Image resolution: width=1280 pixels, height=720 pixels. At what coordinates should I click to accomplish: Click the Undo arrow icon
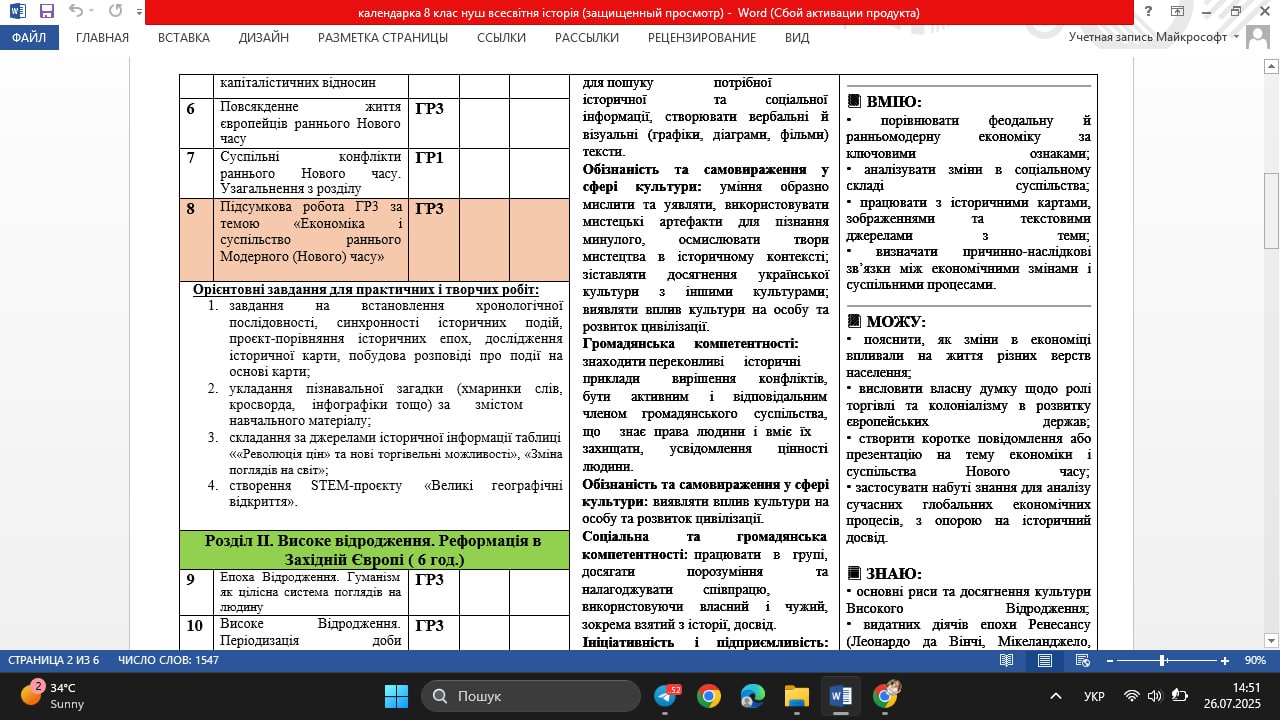tap(77, 12)
